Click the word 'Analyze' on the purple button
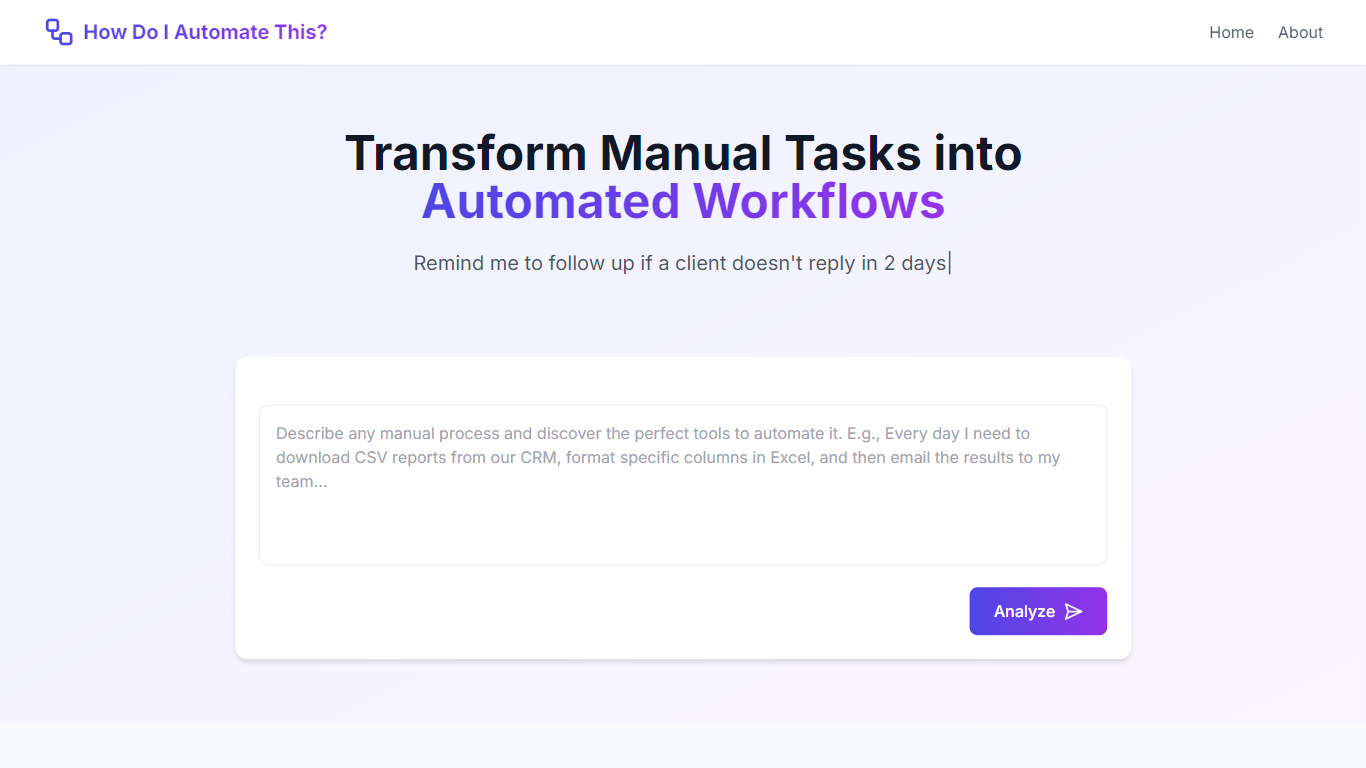1366x768 pixels. (1024, 611)
